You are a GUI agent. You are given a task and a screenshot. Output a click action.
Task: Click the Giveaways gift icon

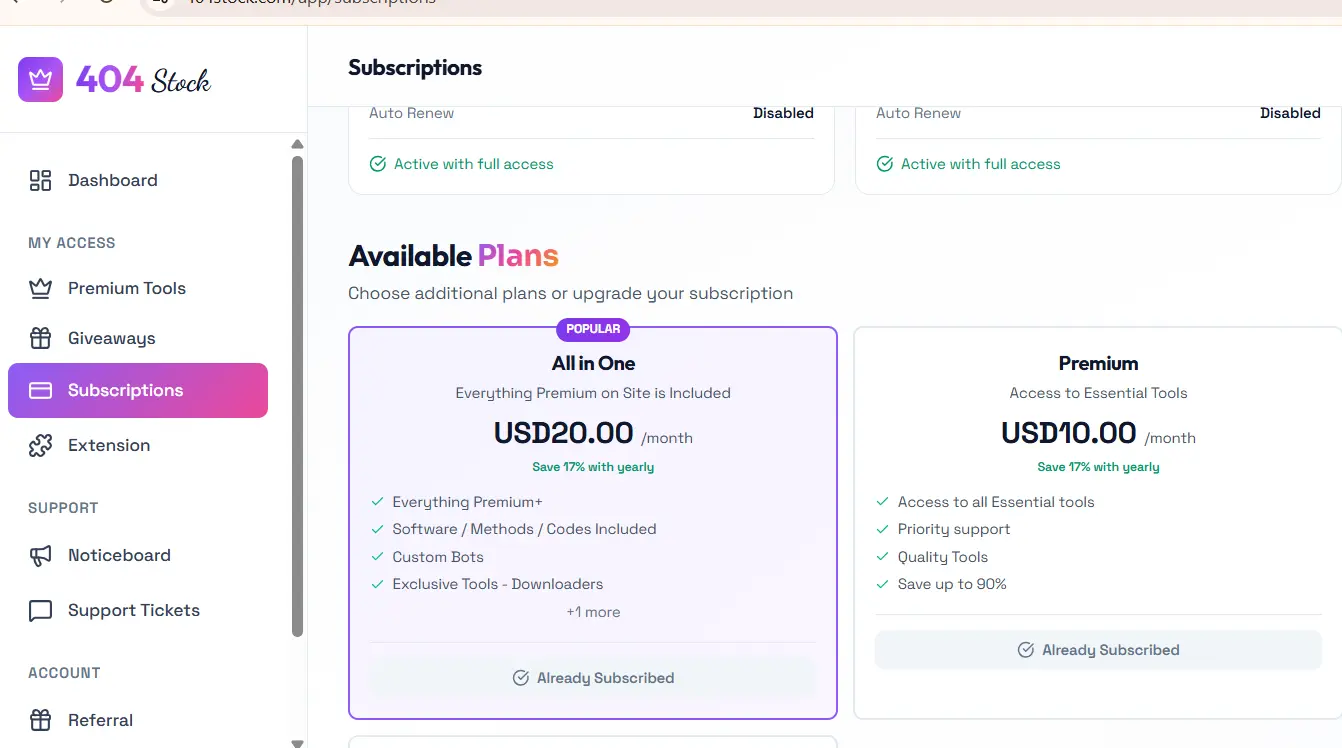pyautogui.click(x=40, y=338)
